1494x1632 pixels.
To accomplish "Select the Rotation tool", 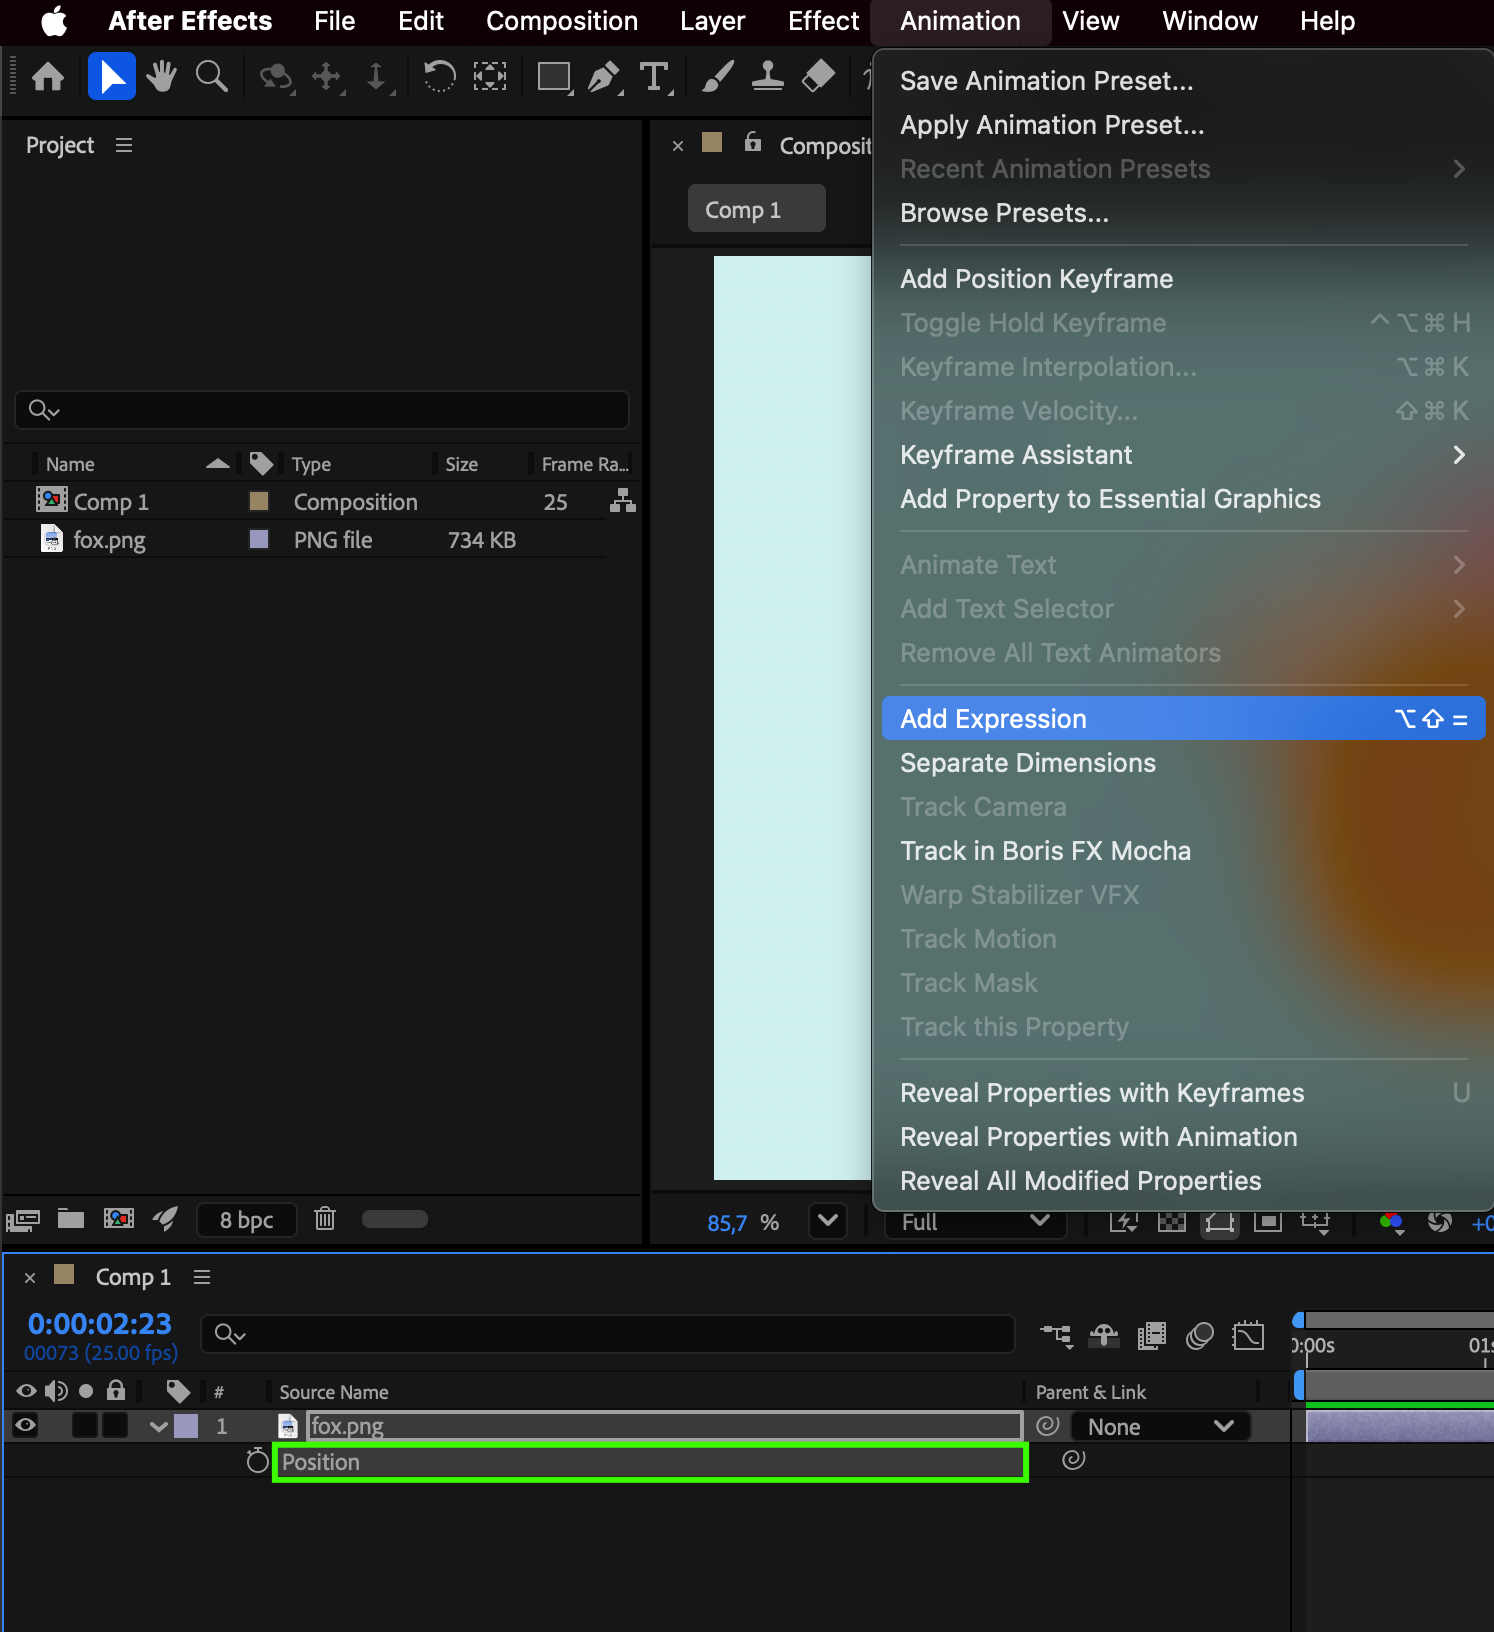I will click(x=439, y=77).
